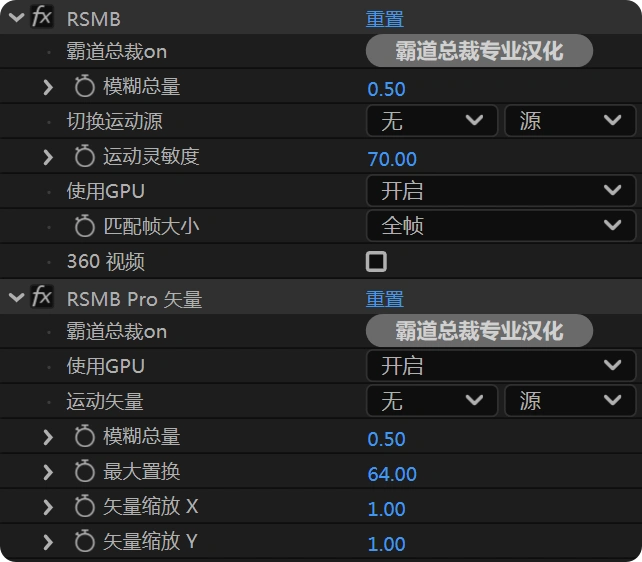Click 霸道总裁专业汉化 button under RSMB Pro 矢量
The image size is (642, 562).
coord(479,331)
